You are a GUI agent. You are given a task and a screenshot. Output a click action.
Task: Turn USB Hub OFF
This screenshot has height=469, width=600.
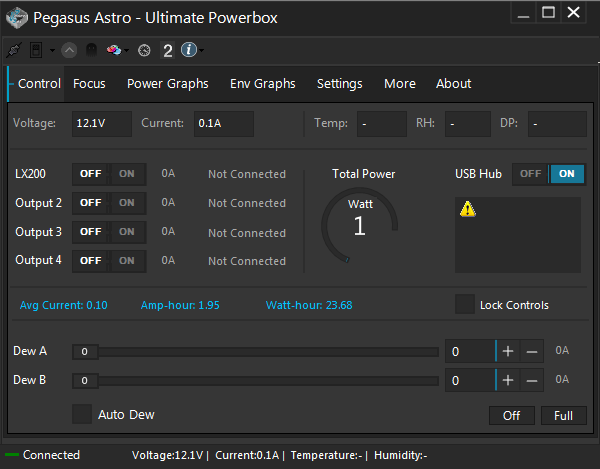pyautogui.click(x=530, y=174)
